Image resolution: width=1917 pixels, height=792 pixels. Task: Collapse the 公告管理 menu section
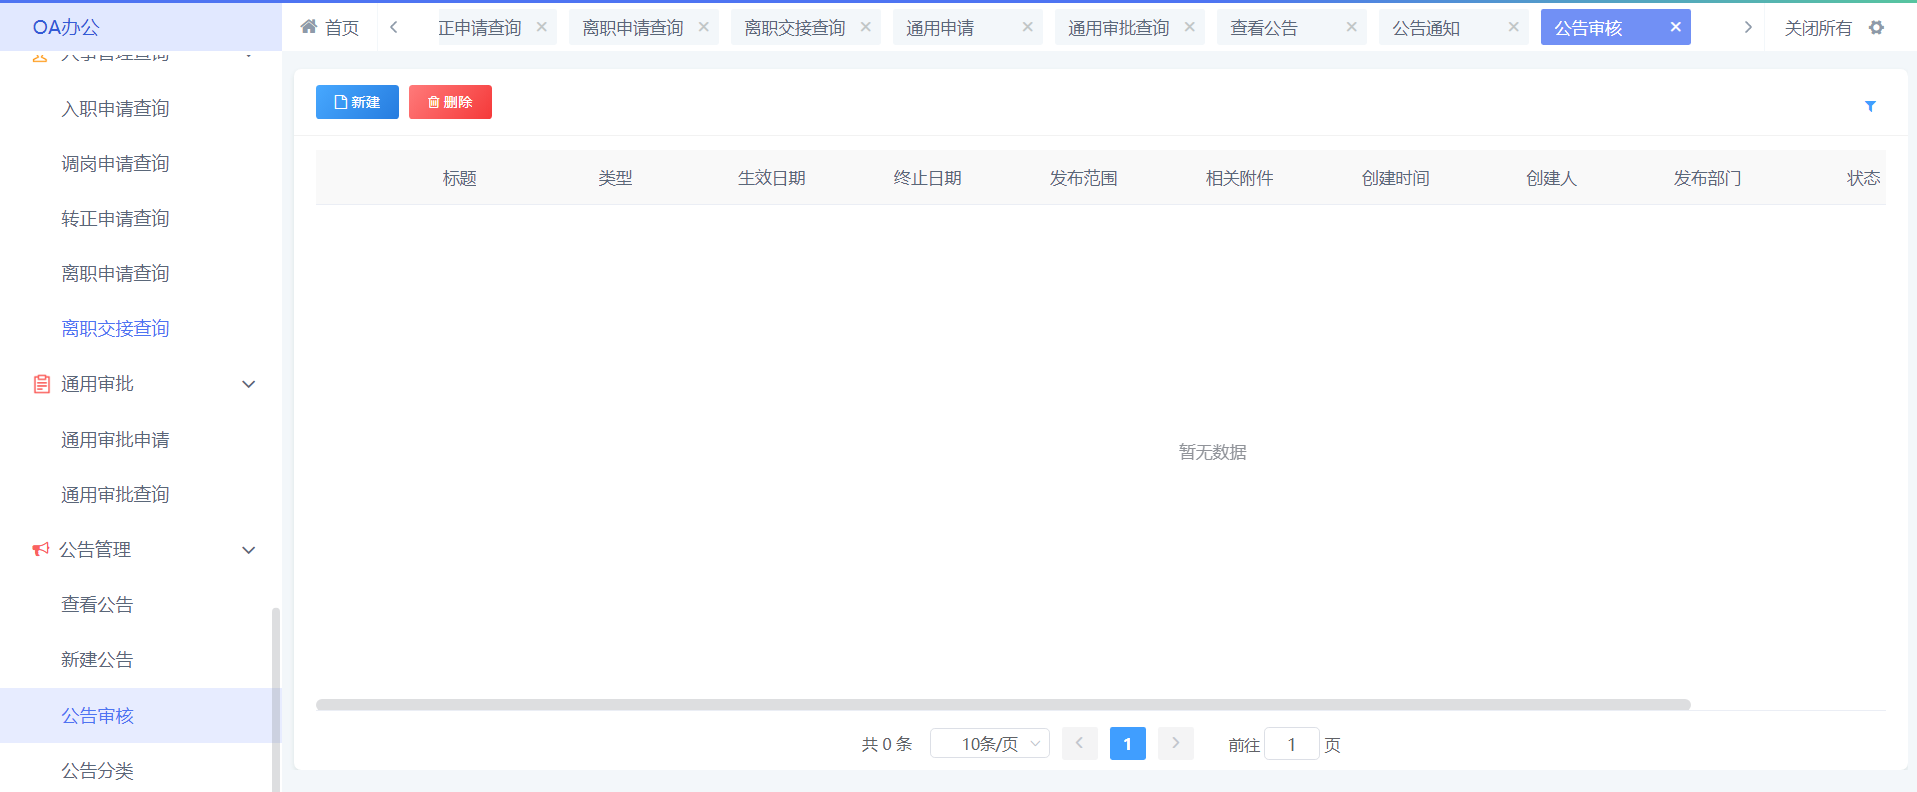tap(249, 550)
